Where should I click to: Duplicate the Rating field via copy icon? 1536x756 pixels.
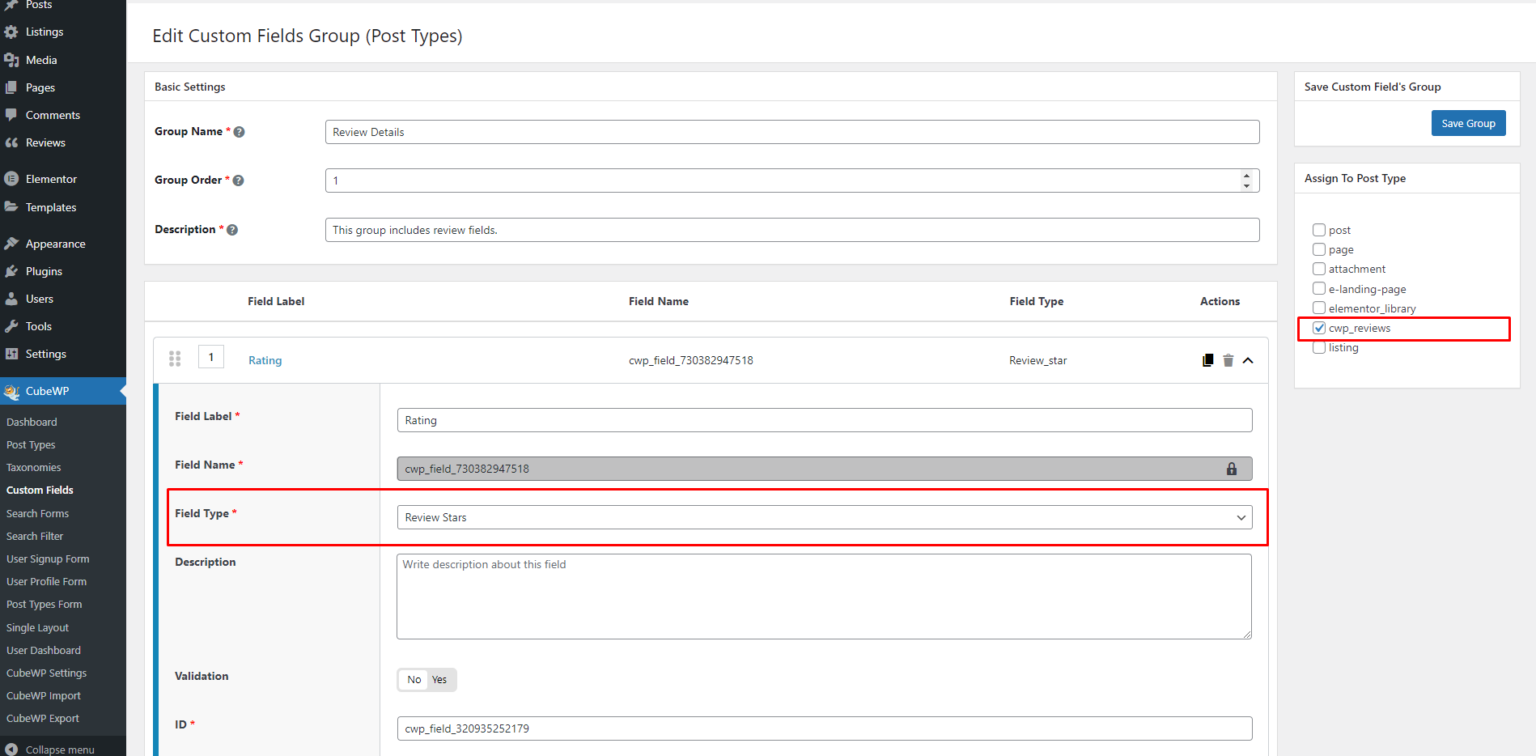[x=1207, y=359]
